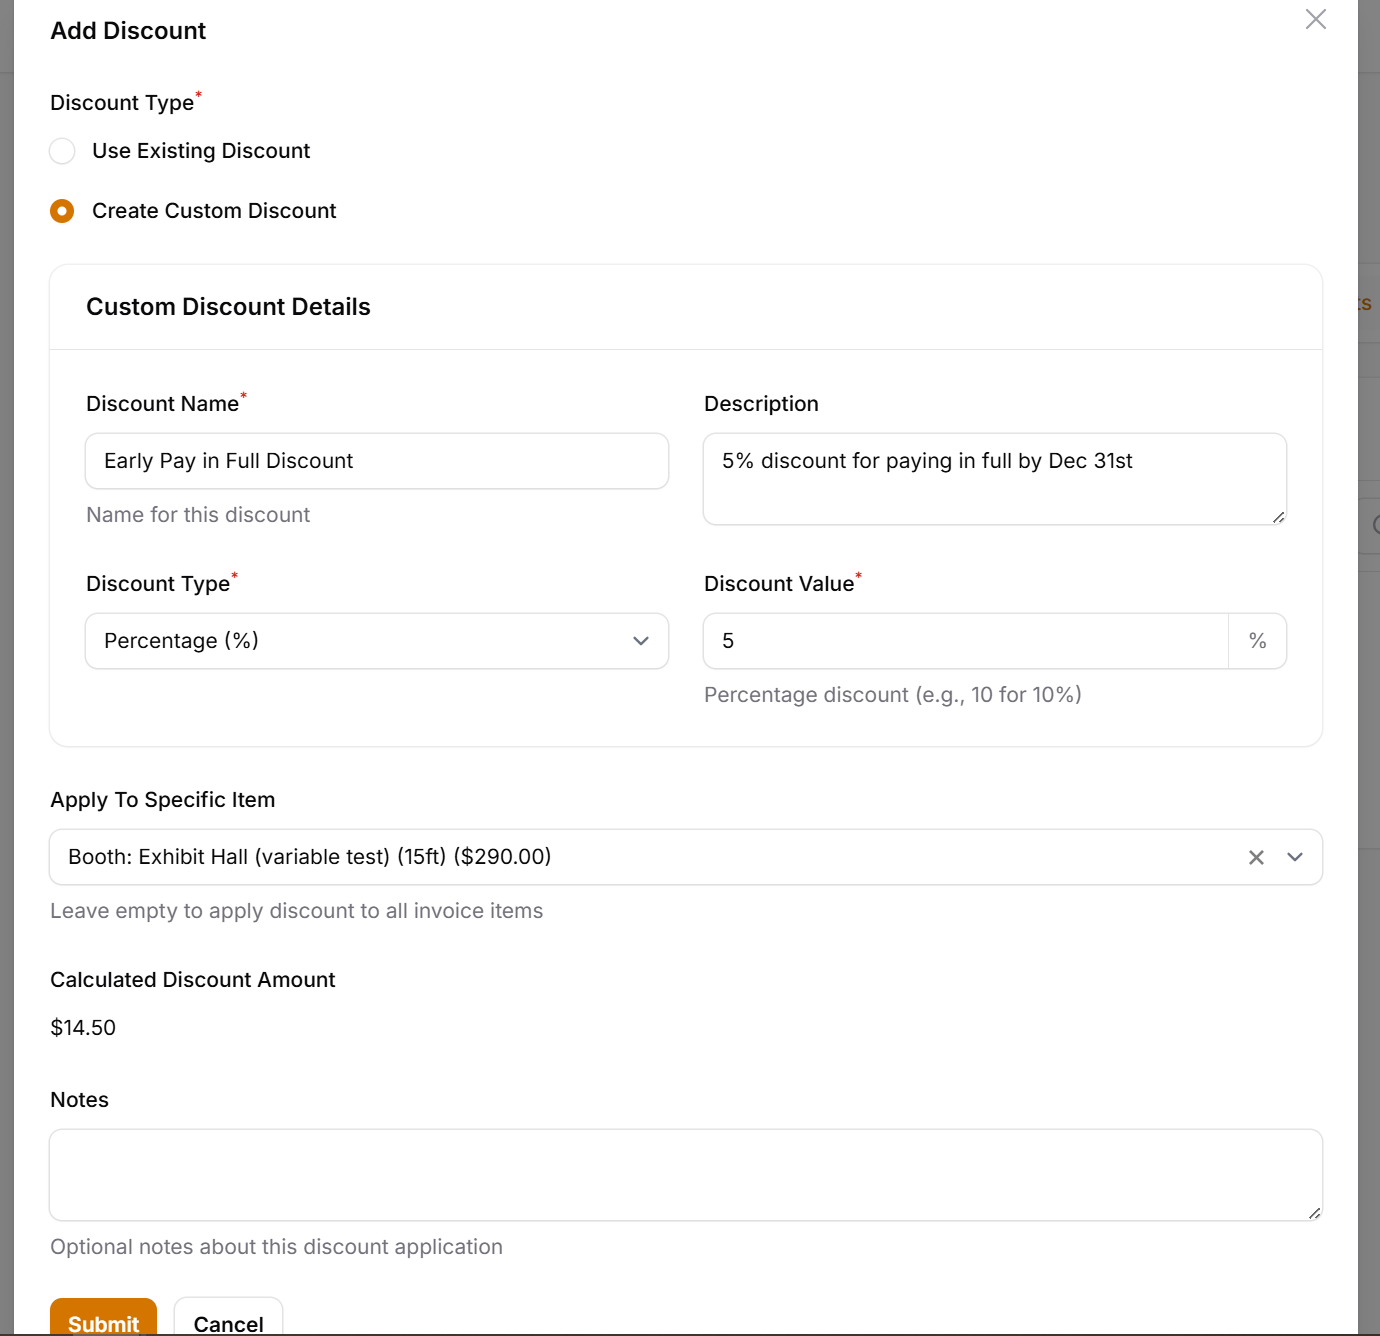Click the Discount Name field label
This screenshot has height=1336, width=1380.
(162, 404)
